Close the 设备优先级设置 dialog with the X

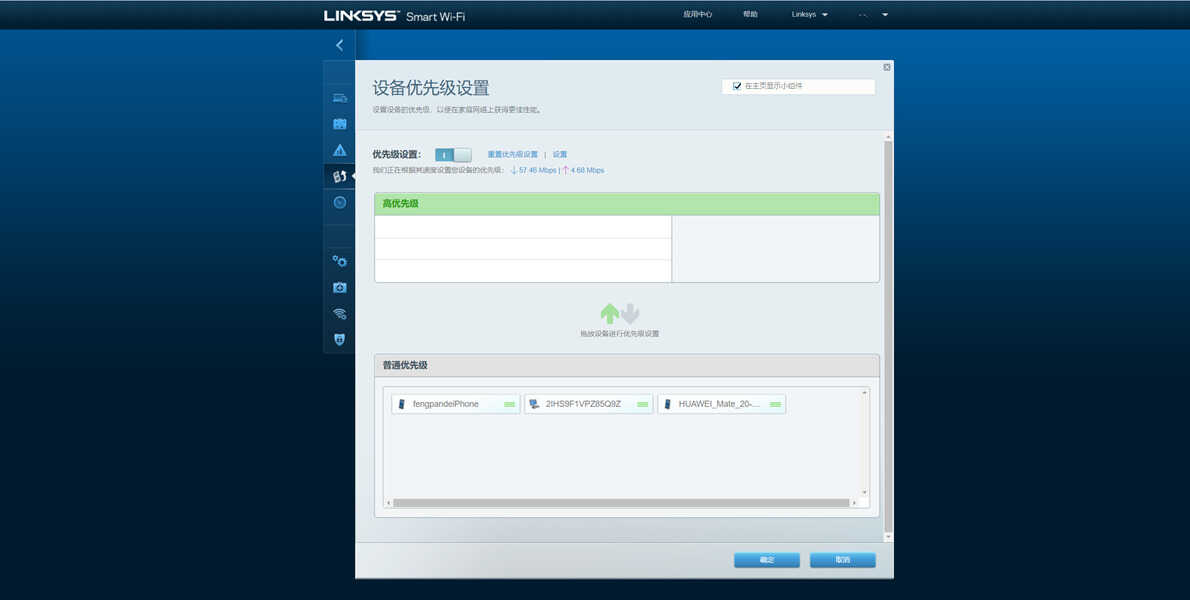coord(886,68)
